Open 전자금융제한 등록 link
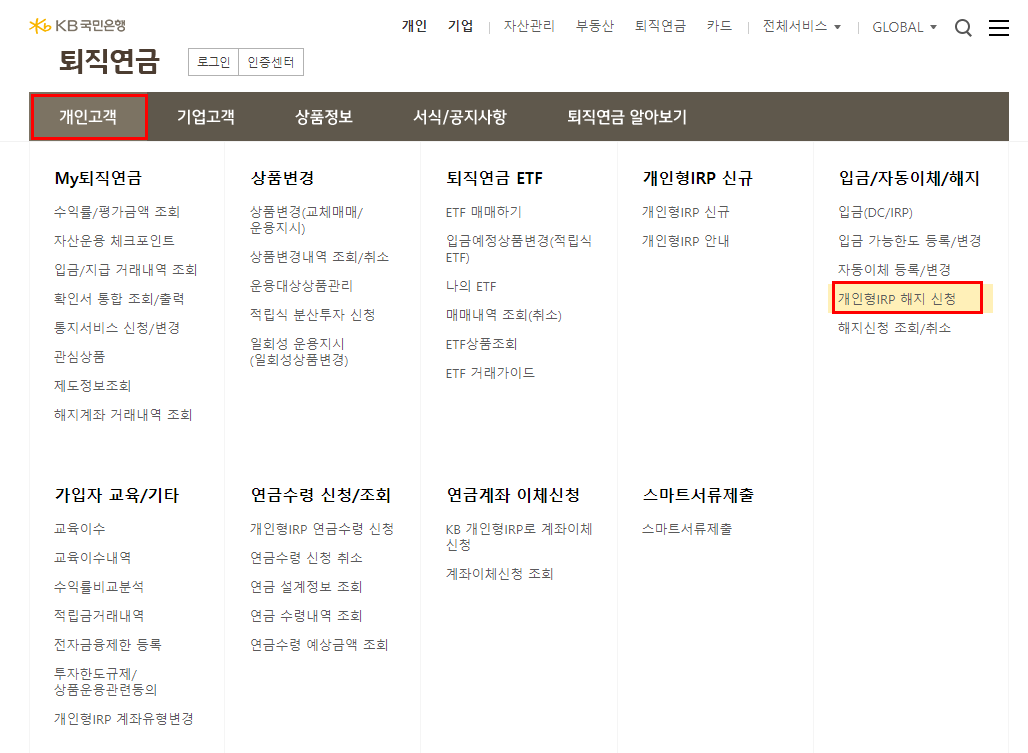The width and height of the screenshot is (1028, 753). [x=108, y=644]
